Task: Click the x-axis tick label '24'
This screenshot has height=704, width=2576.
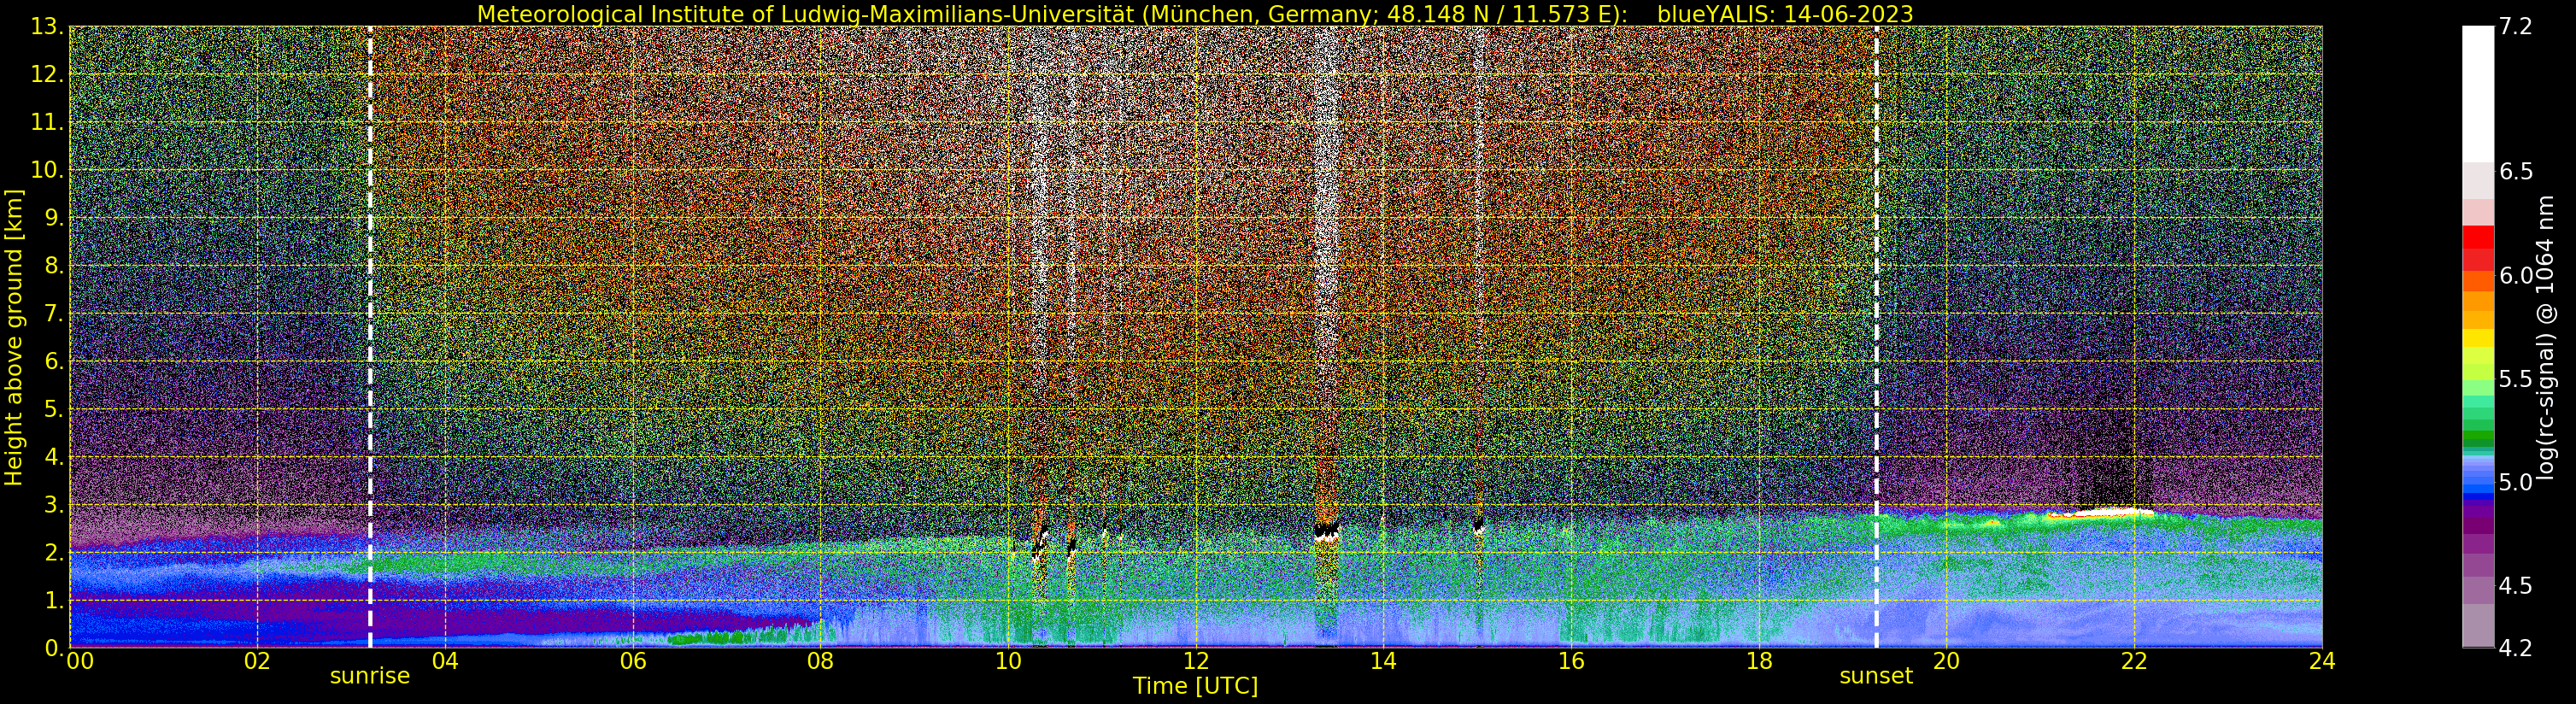Action: (x=2322, y=661)
